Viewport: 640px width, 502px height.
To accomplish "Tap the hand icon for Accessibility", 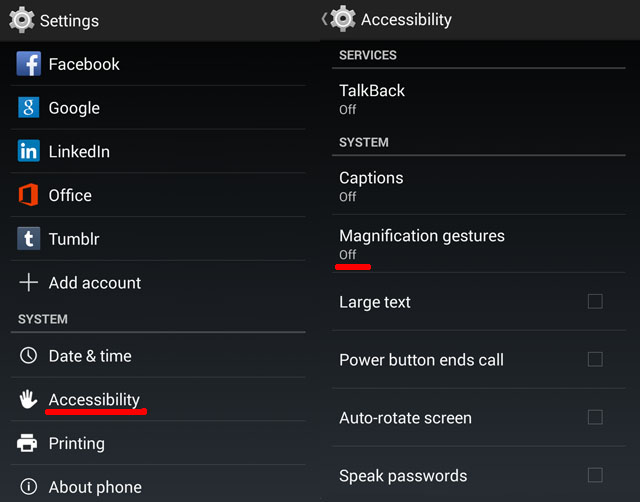I will pyautogui.click(x=28, y=399).
